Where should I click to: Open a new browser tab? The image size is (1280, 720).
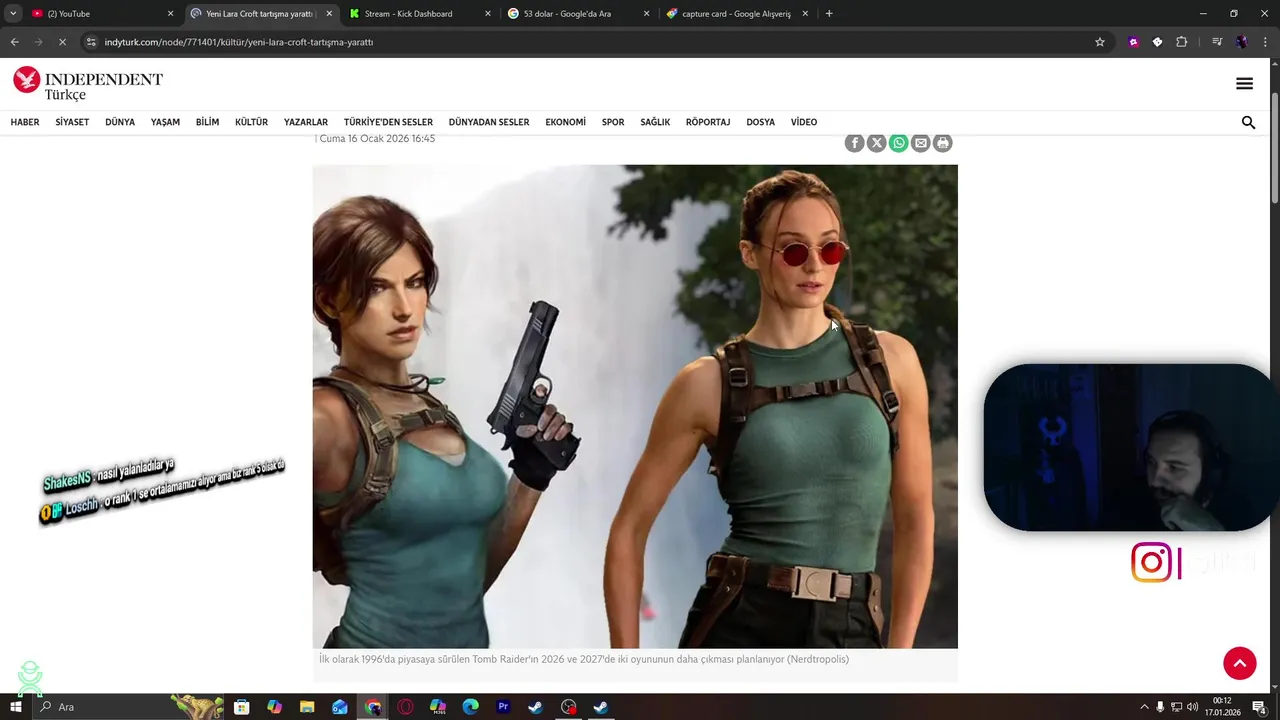click(x=829, y=14)
